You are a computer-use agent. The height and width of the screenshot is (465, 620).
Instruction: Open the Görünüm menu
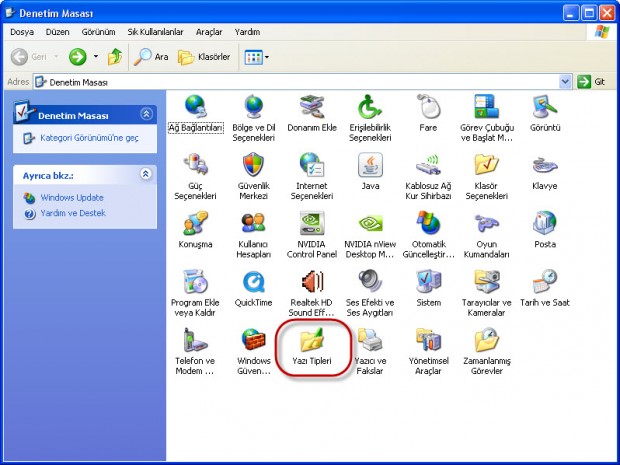click(x=98, y=32)
